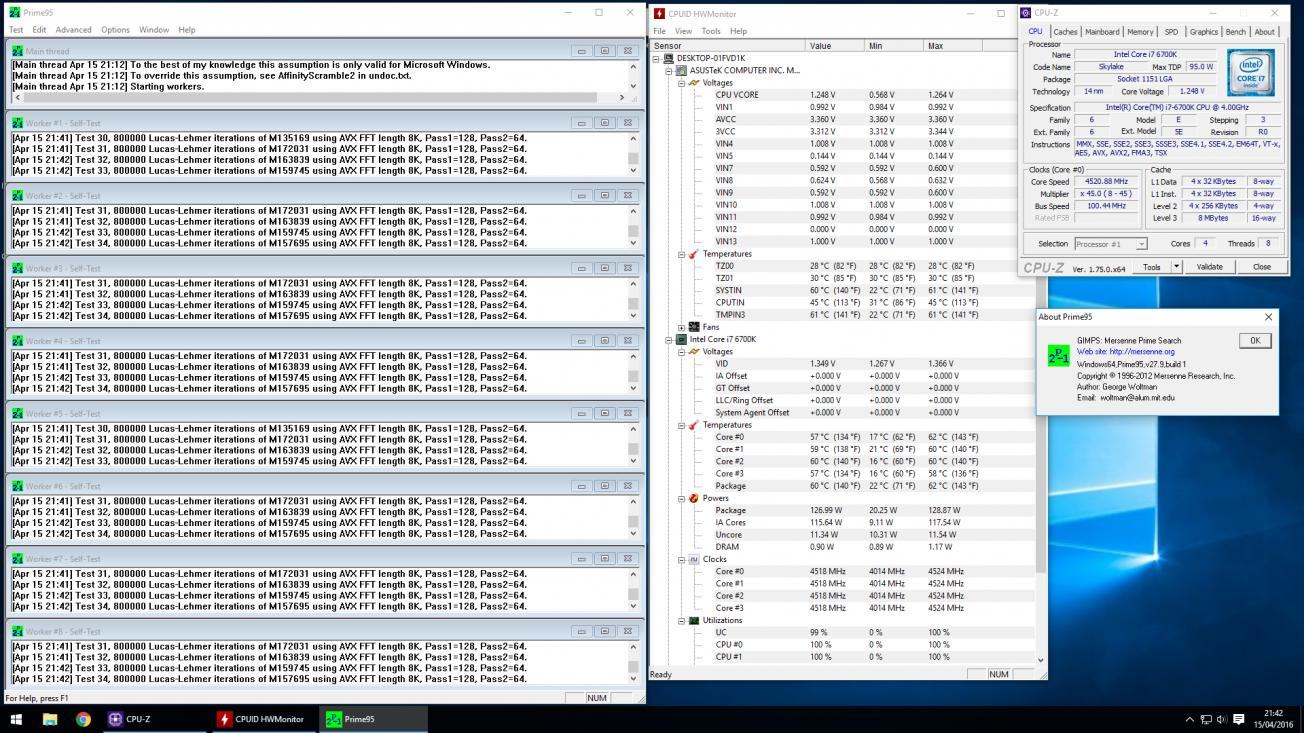Collapse the Powers node in HWMonitor
The image size is (1304, 733).
(682, 498)
